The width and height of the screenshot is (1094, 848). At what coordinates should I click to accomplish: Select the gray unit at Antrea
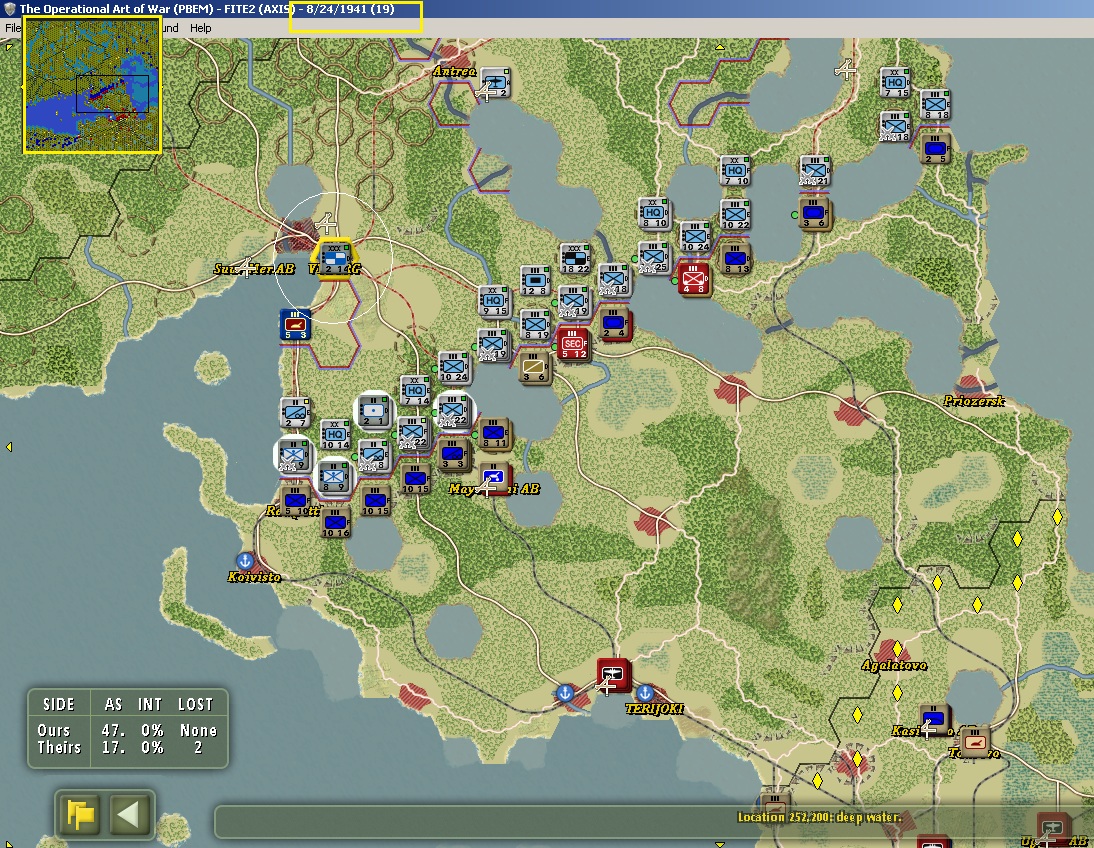(x=495, y=84)
